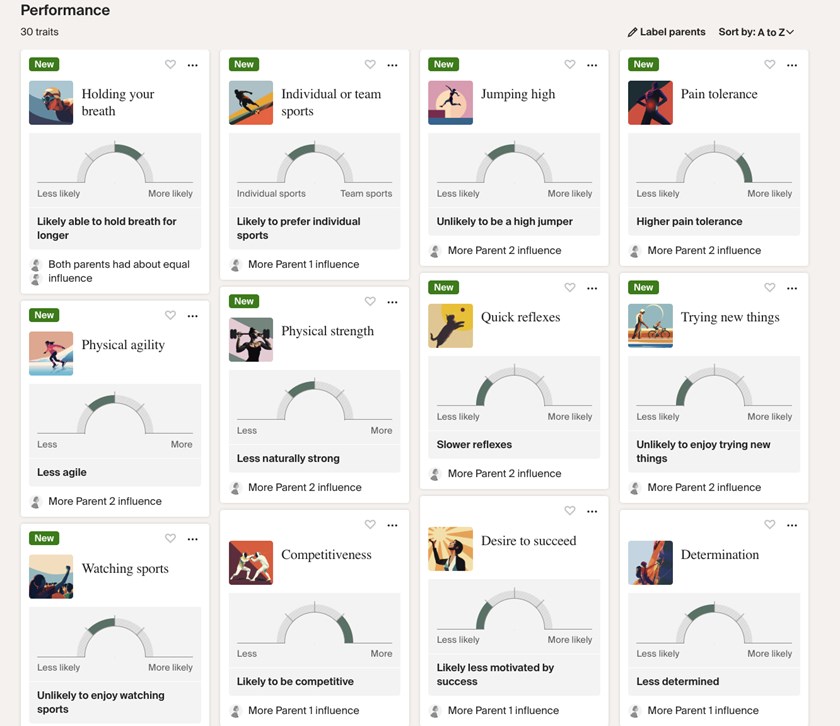Open three-dot menu on Determination card
Image resolution: width=840 pixels, height=726 pixels.
[792, 525]
